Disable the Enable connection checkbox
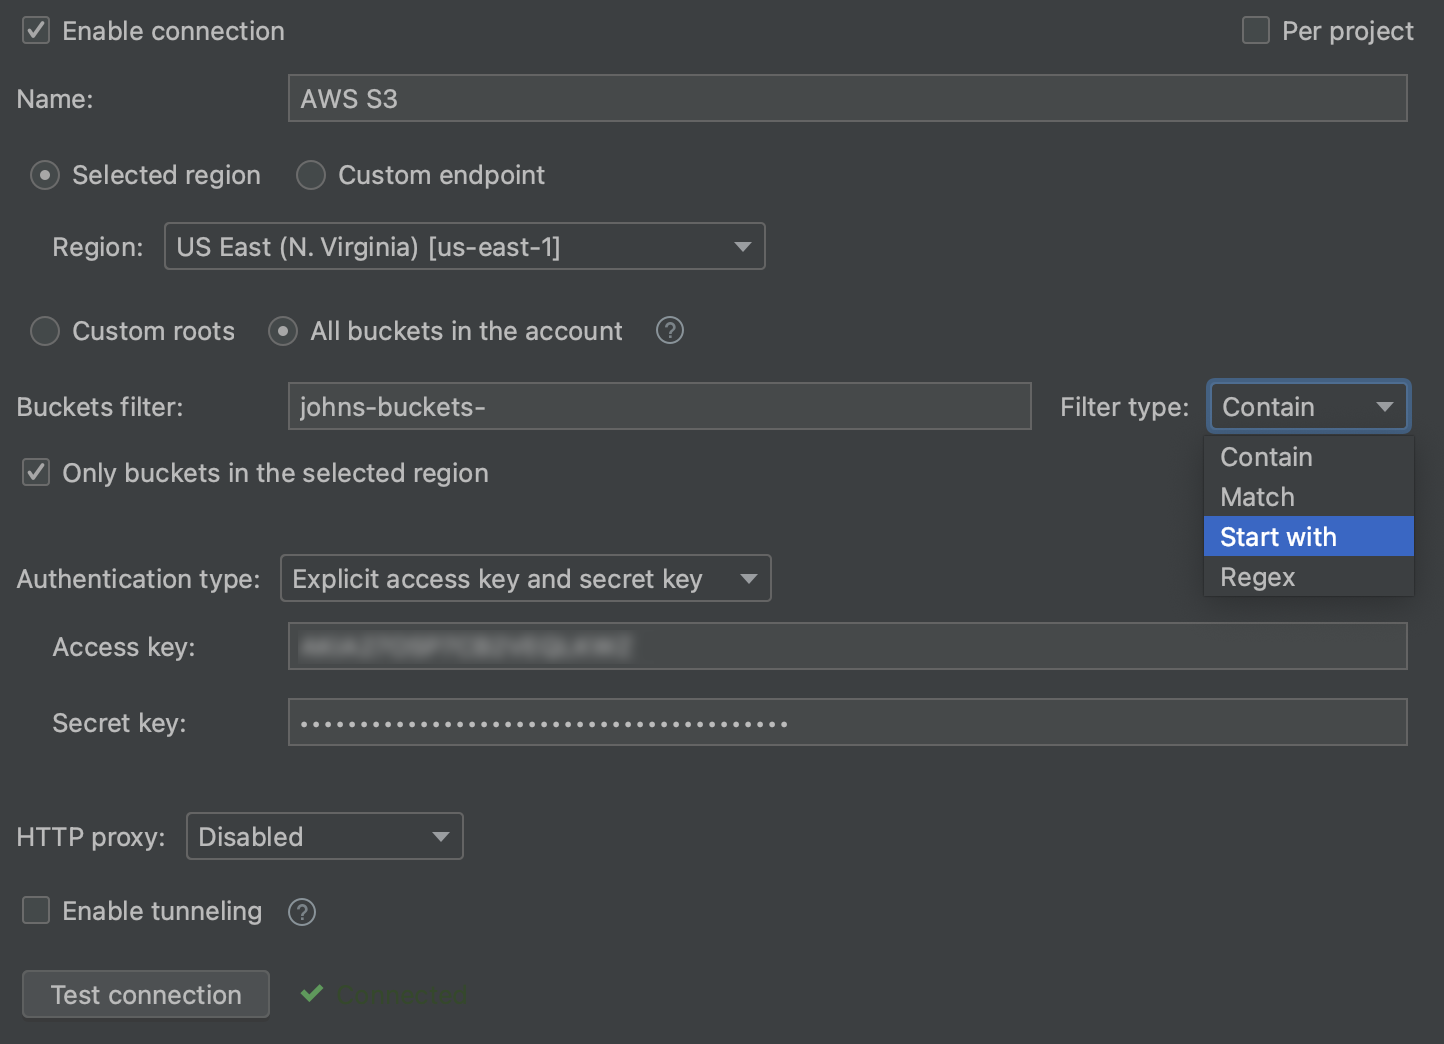 coord(35,30)
